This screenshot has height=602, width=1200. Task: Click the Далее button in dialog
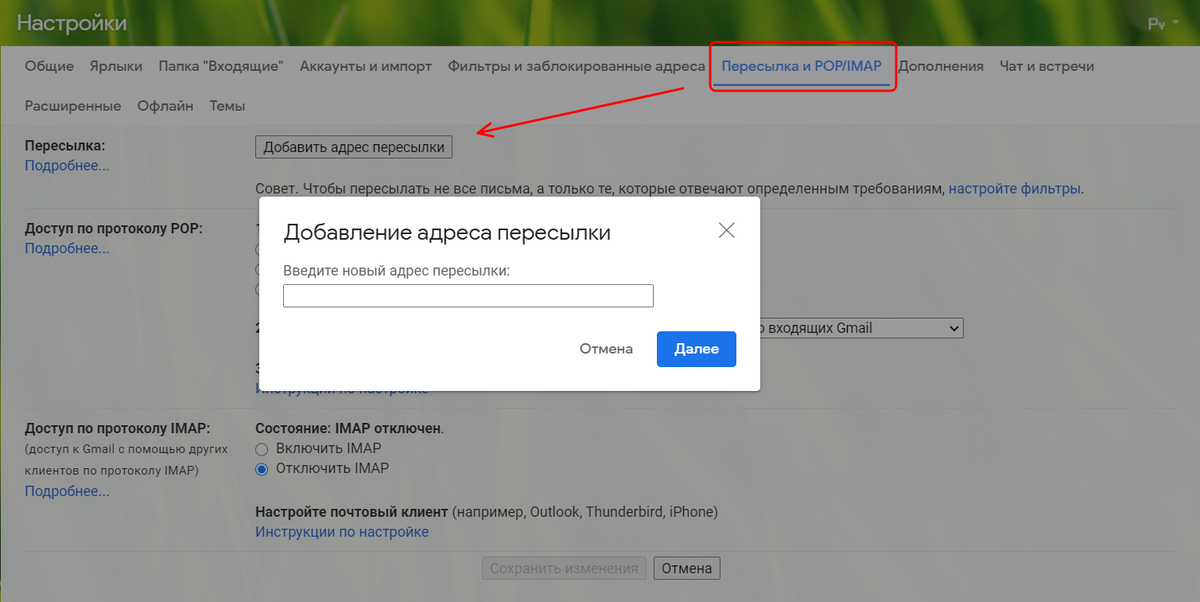click(x=696, y=349)
